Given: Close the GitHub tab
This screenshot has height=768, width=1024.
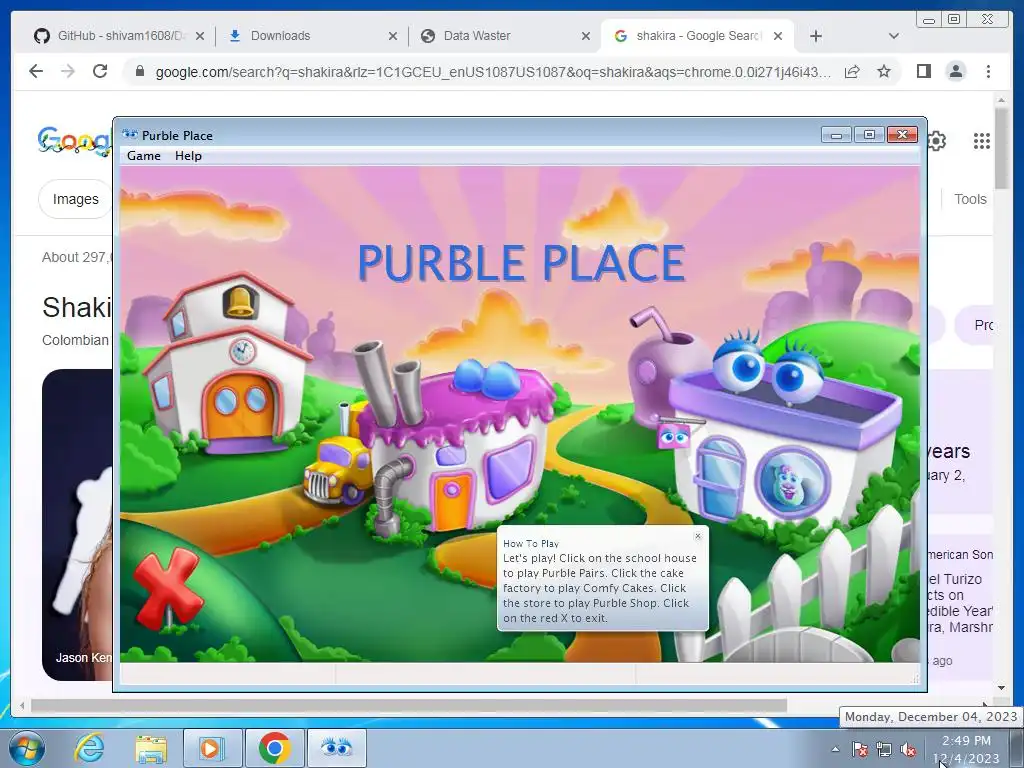Looking at the screenshot, I should pos(200,37).
